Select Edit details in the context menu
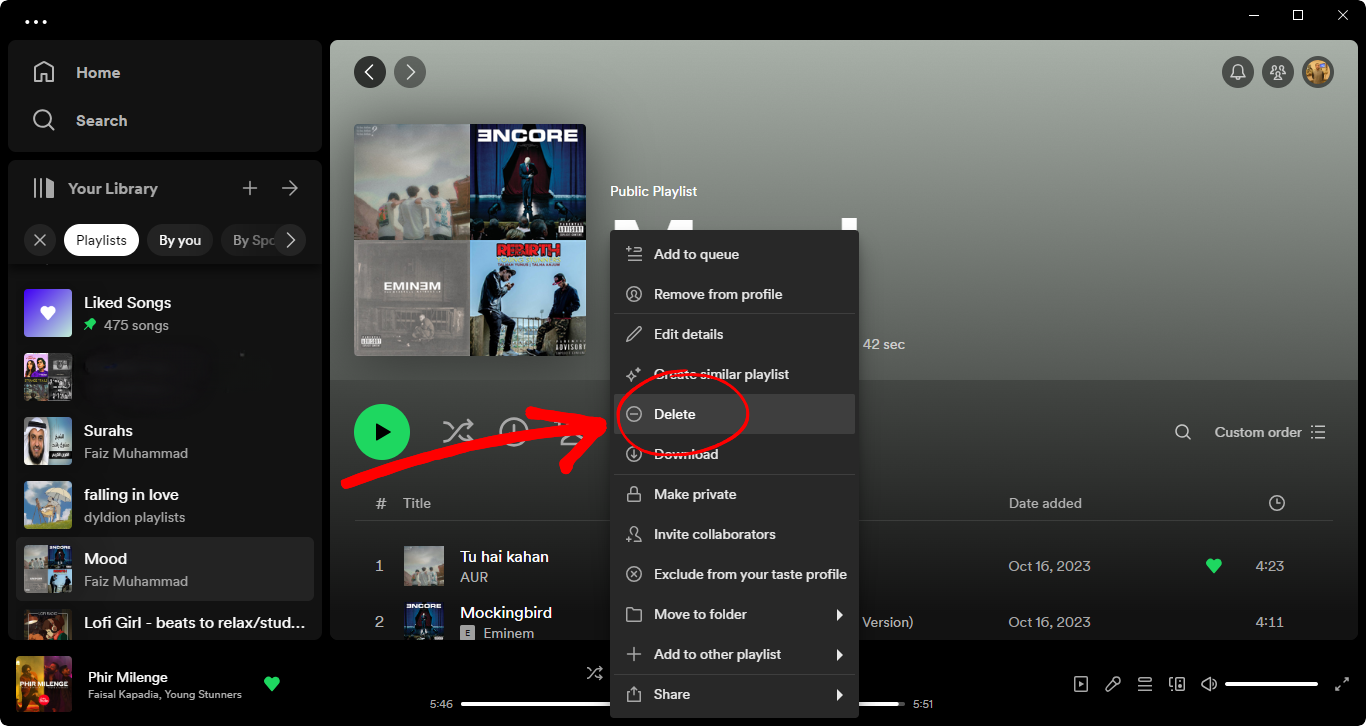 pos(735,334)
